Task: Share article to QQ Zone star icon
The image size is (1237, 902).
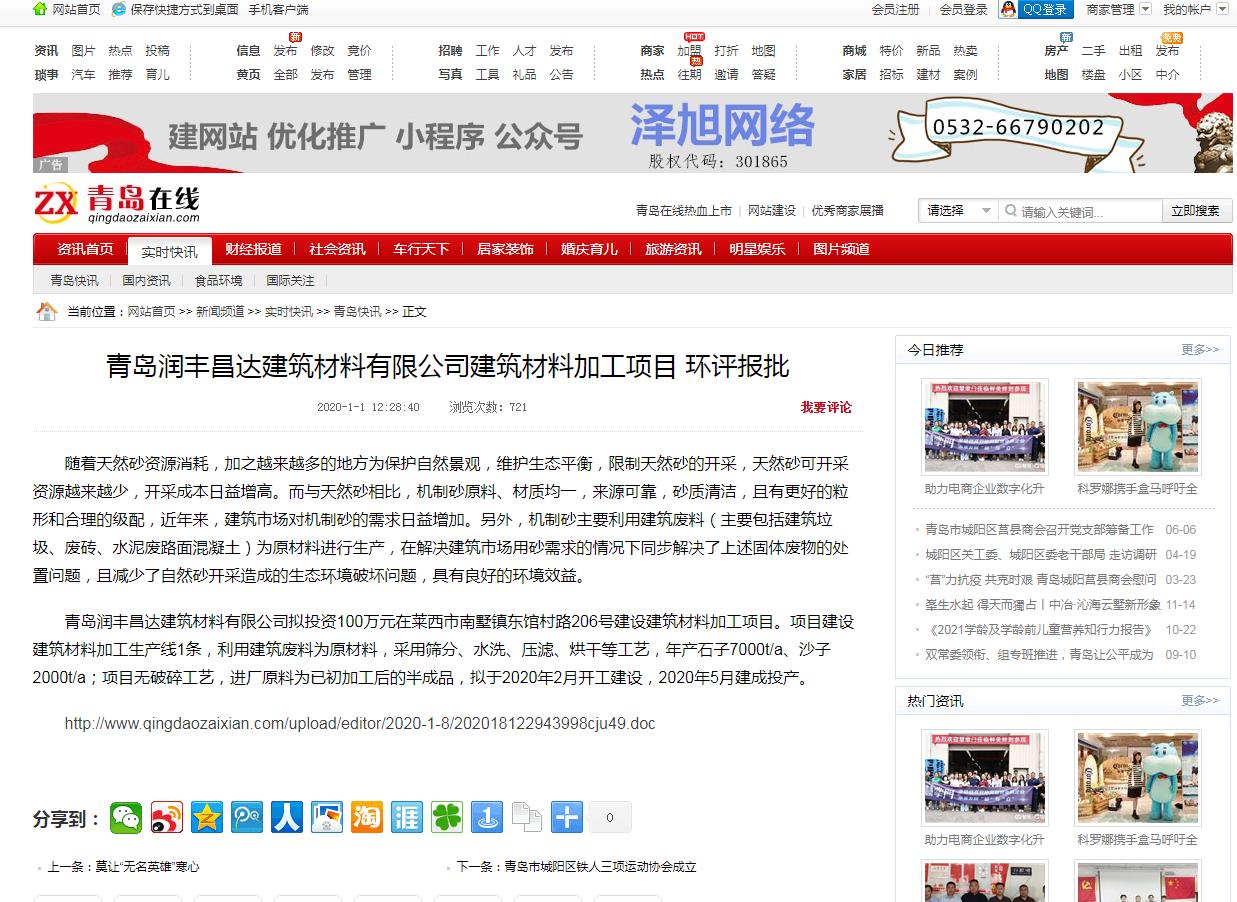Action: coord(207,817)
